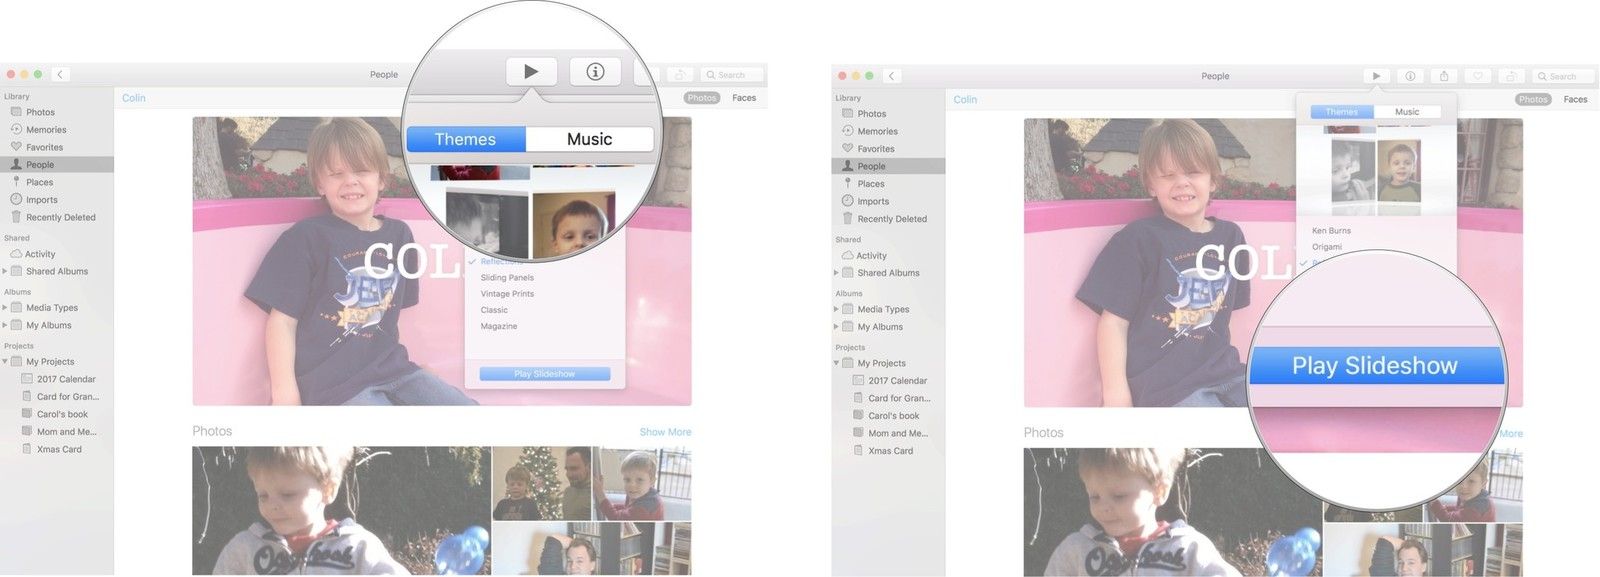Click the rotate icon in the right window toolbar
Image resolution: width=1600 pixels, height=577 pixels.
pyautogui.click(x=1511, y=76)
